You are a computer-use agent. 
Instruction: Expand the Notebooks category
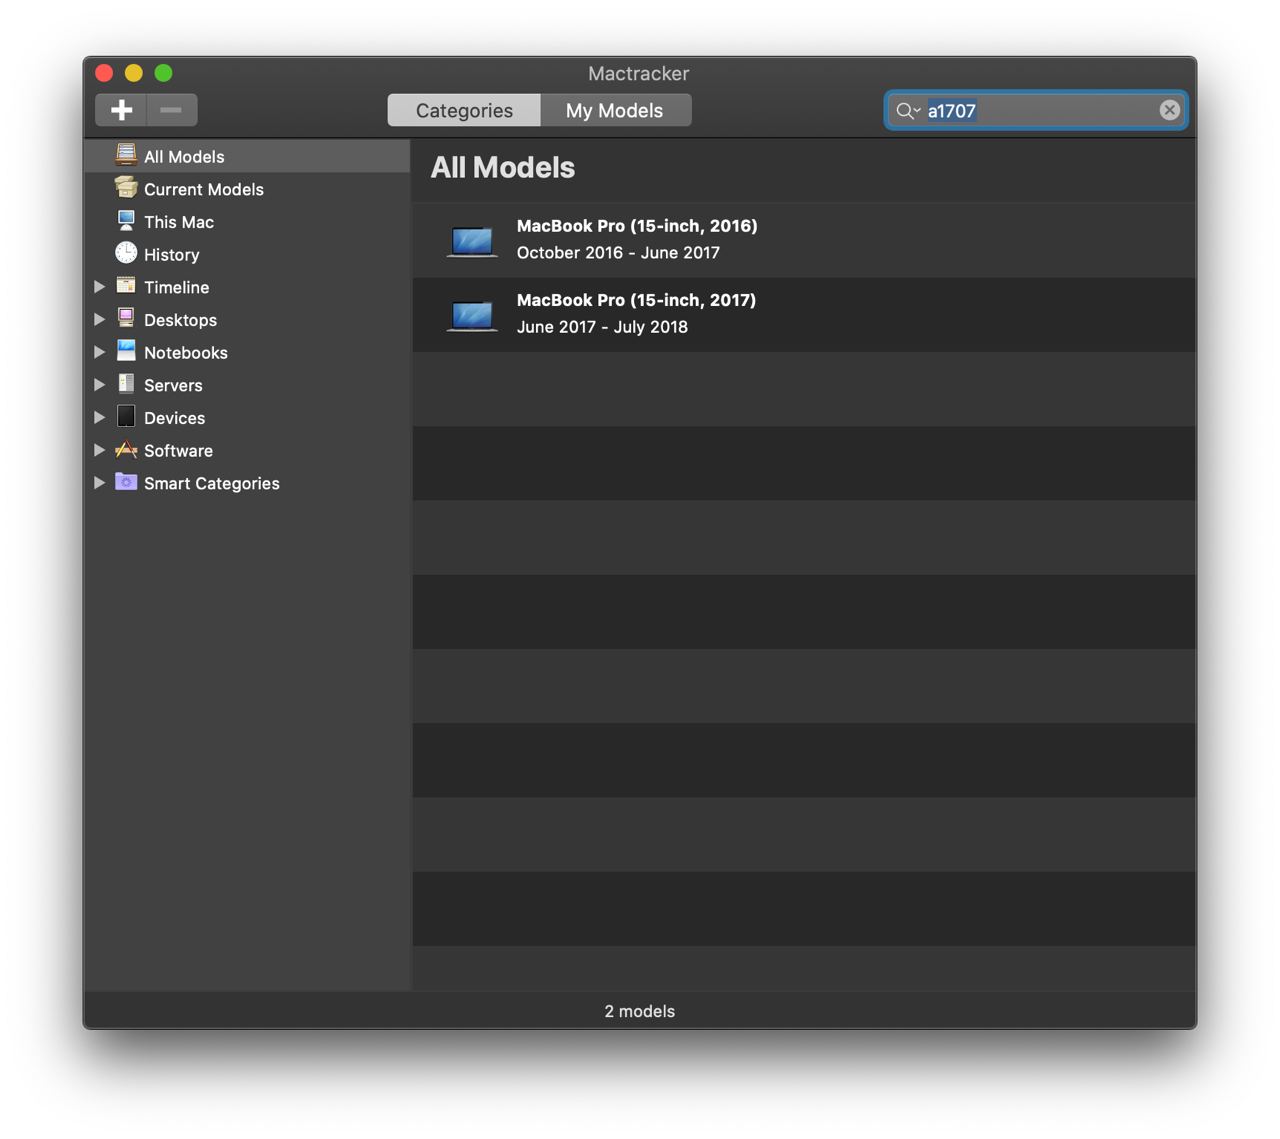[100, 352]
